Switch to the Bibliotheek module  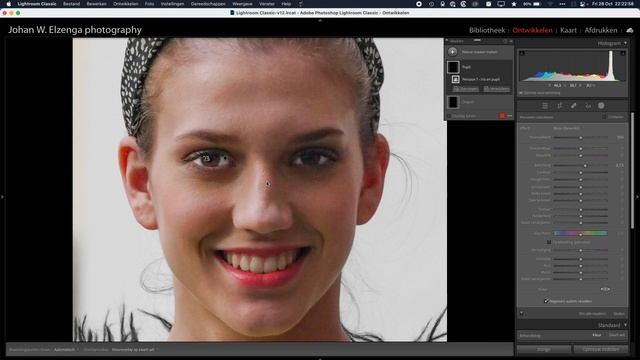pos(487,30)
